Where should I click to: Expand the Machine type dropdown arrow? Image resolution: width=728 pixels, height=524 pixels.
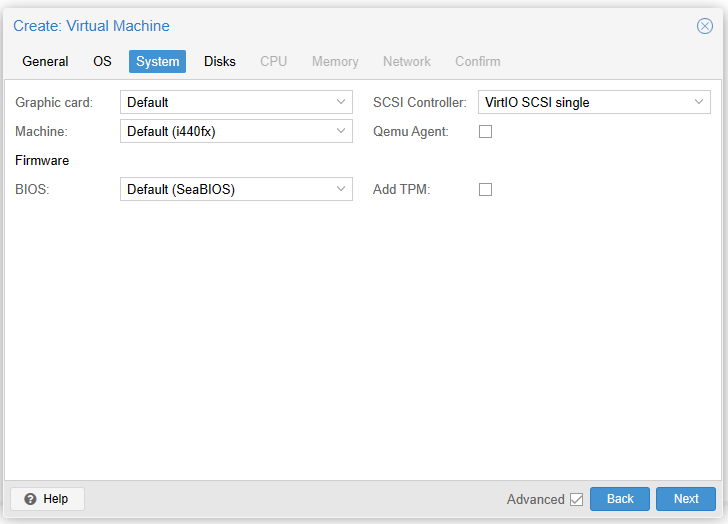point(341,131)
